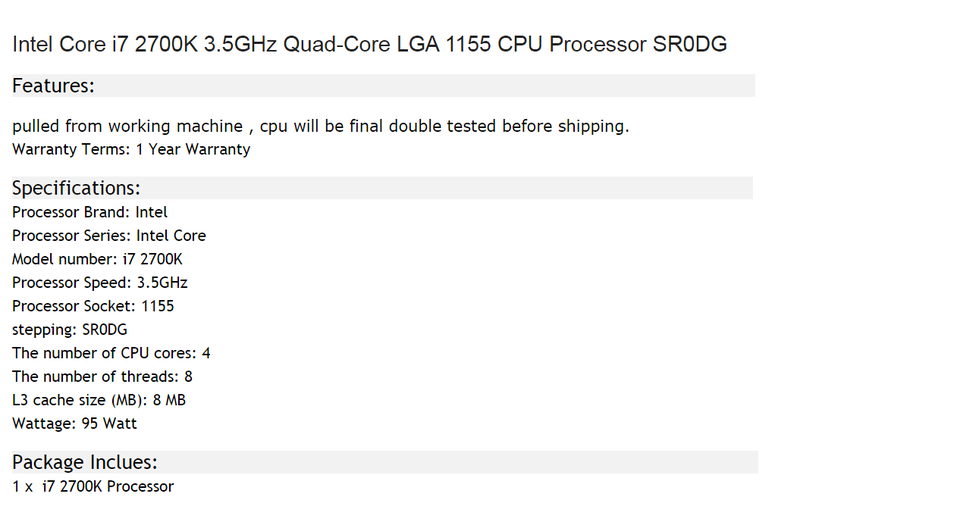960x525 pixels.
Task: Click the L3 cache size line
Action: 99,400
